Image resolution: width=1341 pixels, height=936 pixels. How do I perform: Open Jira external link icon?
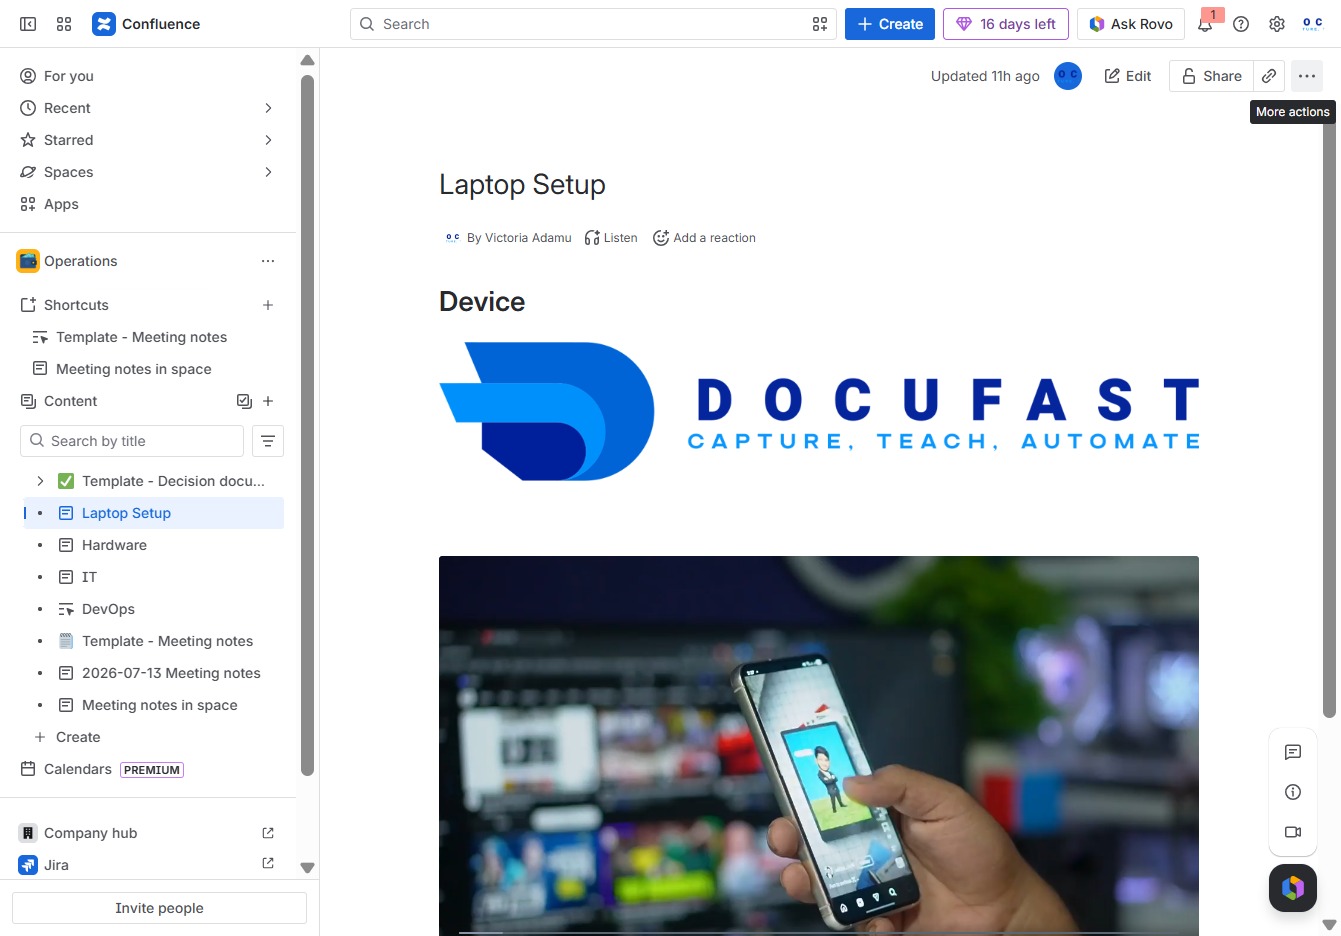[x=268, y=863]
